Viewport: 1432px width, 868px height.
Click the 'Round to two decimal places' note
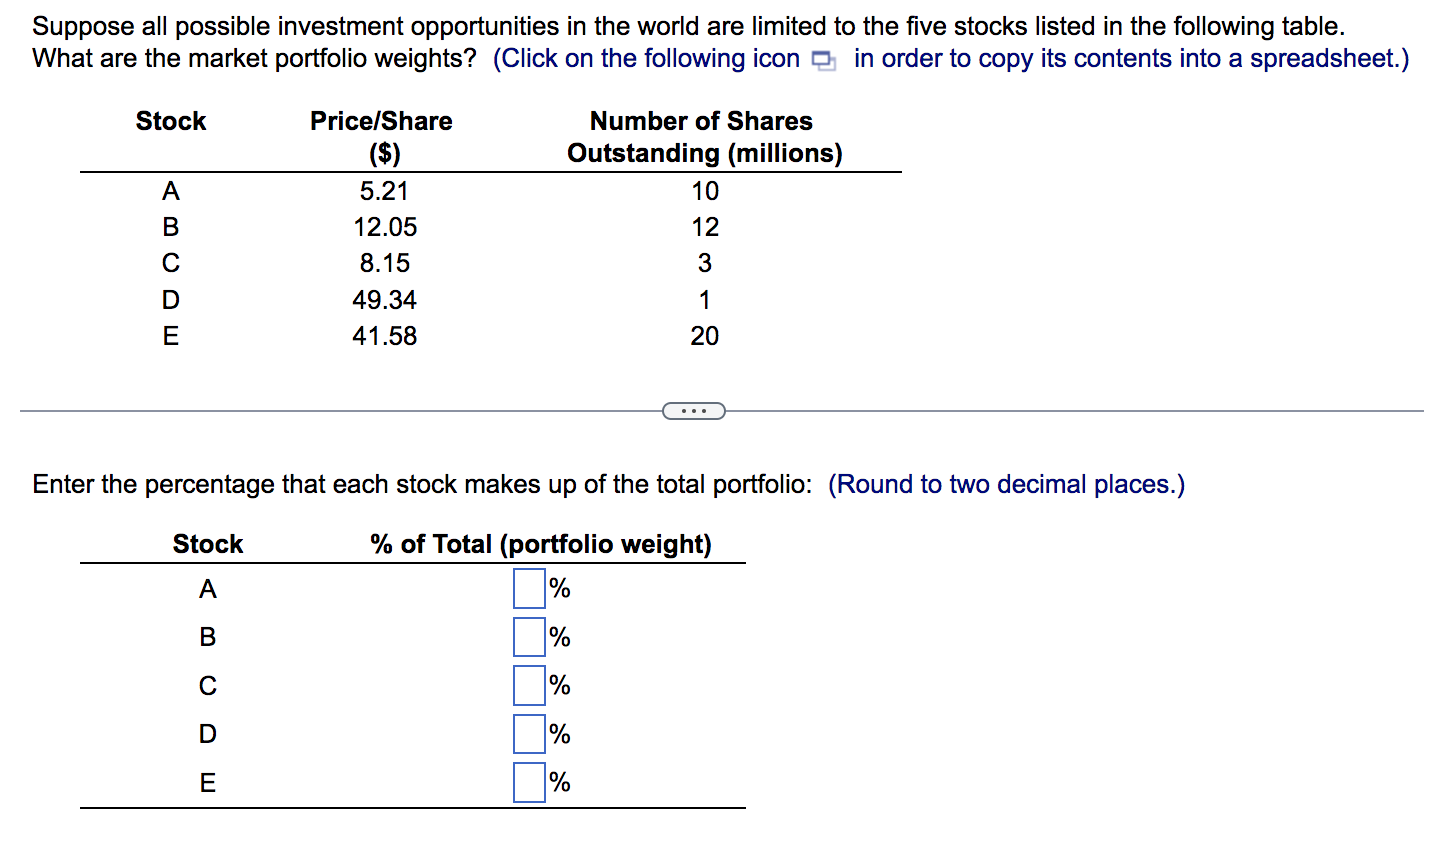[1006, 484]
